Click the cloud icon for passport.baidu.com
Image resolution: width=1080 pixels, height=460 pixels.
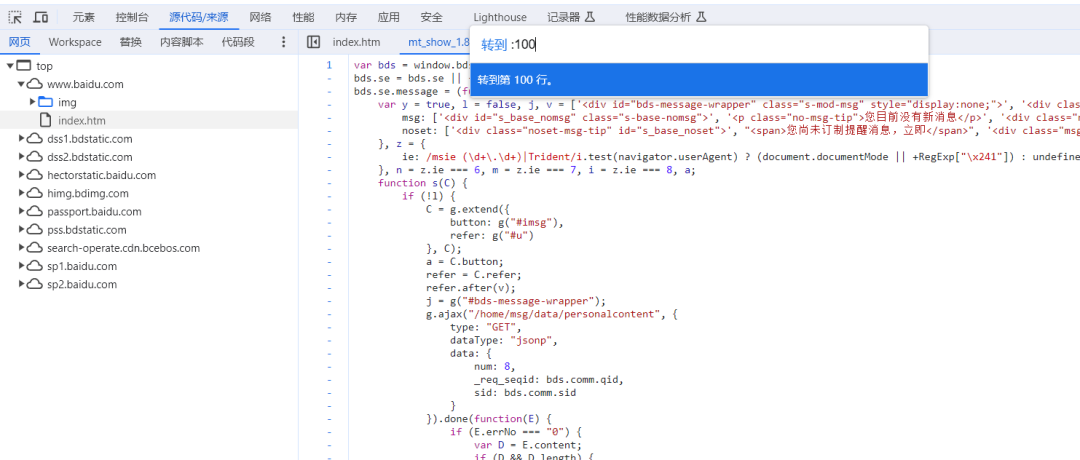click(x=34, y=212)
